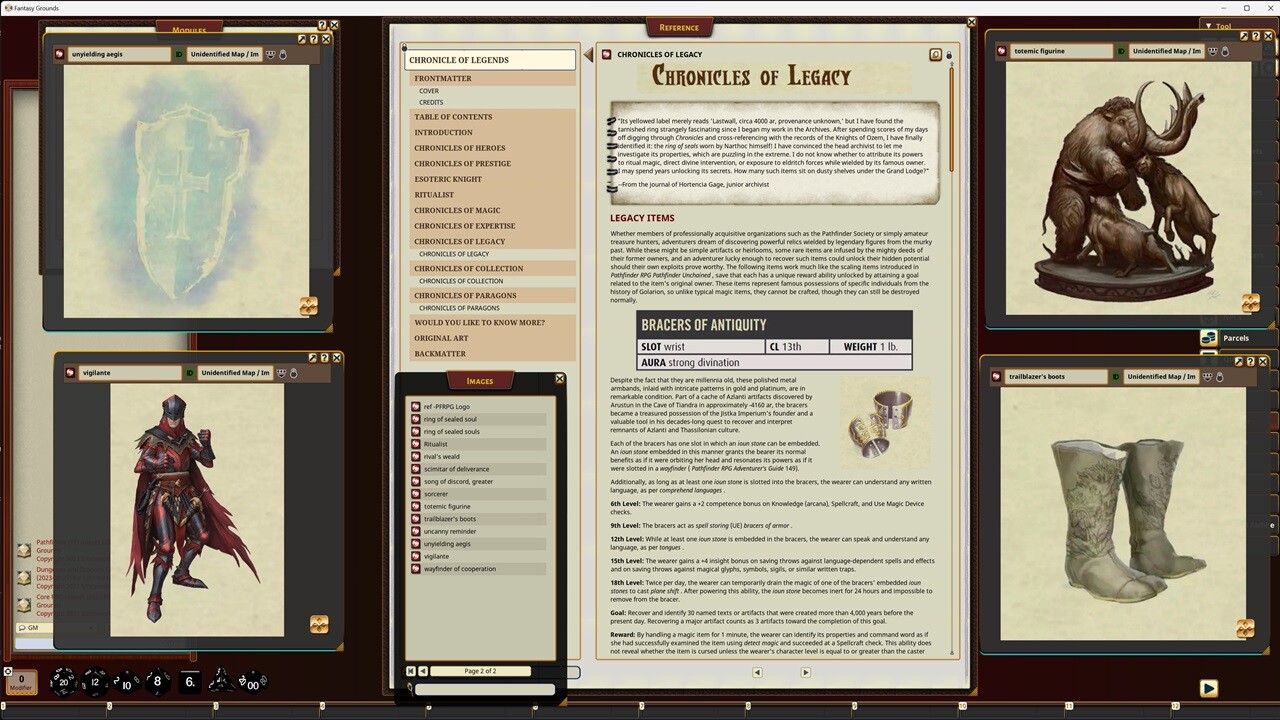Select the vigilante entry in the Images list
This screenshot has width=1280, height=720.
(441, 556)
